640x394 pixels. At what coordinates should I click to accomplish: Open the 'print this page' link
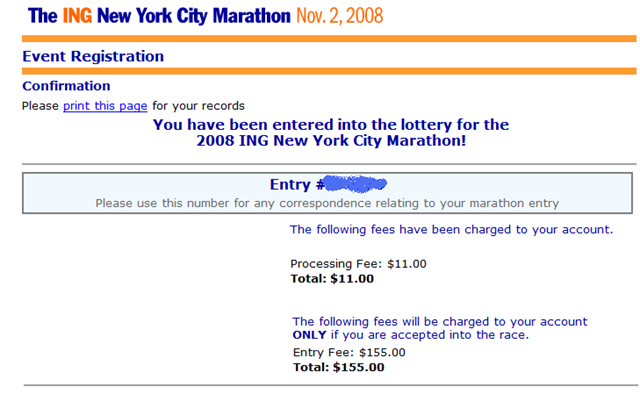[105, 106]
